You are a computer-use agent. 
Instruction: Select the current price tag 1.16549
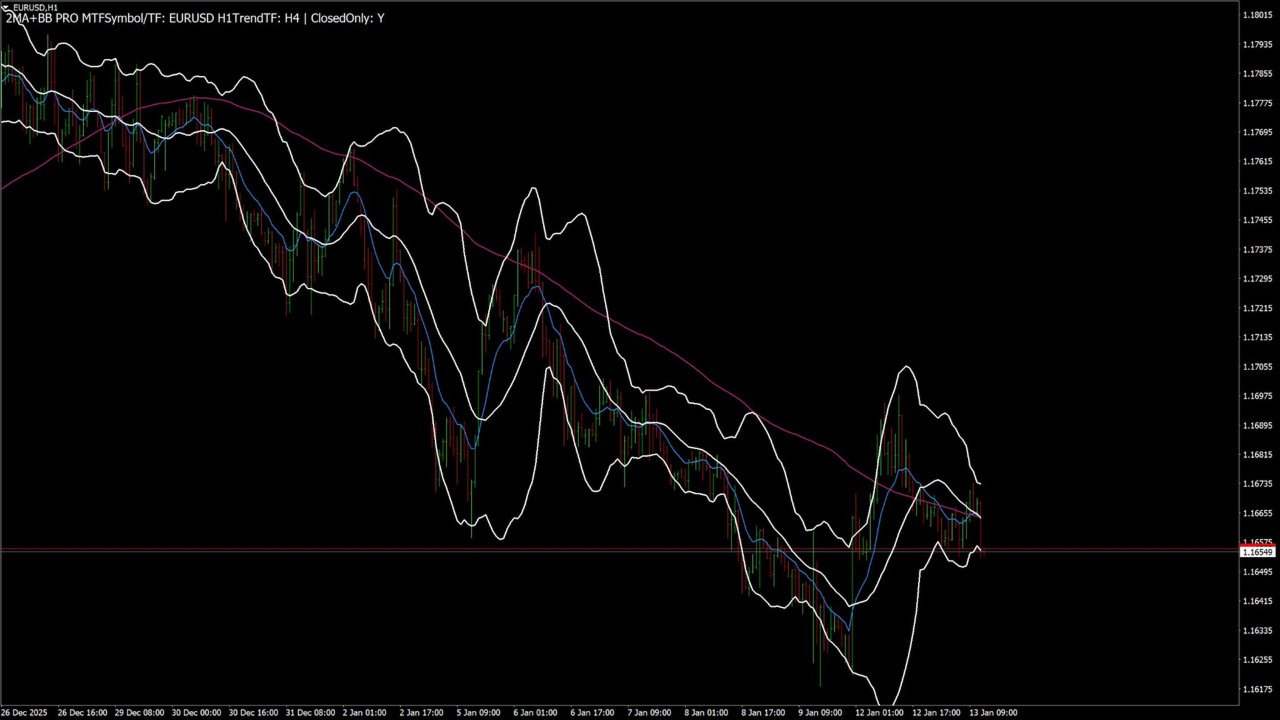pyautogui.click(x=1256, y=551)
